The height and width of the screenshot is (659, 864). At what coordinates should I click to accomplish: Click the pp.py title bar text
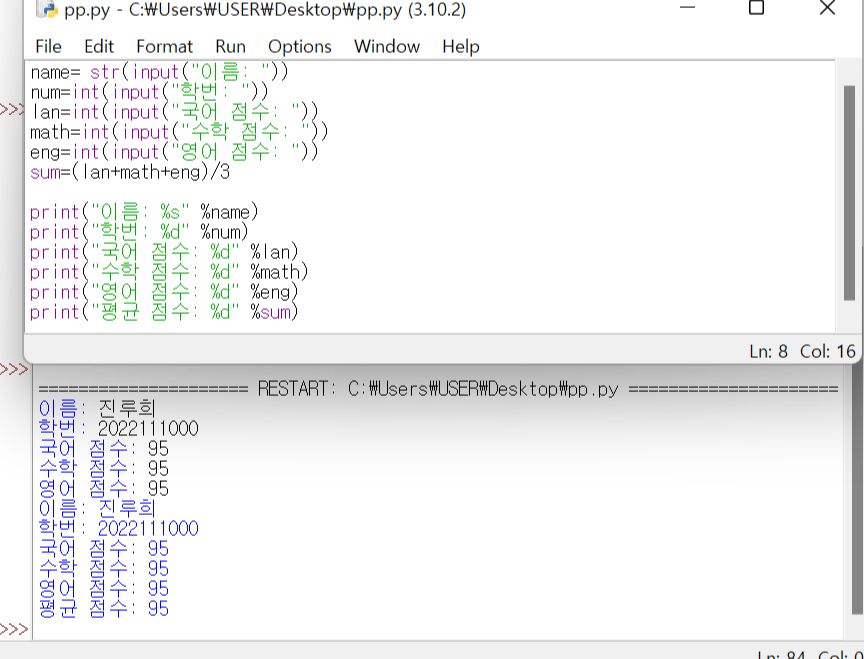[x=265, y=9]
